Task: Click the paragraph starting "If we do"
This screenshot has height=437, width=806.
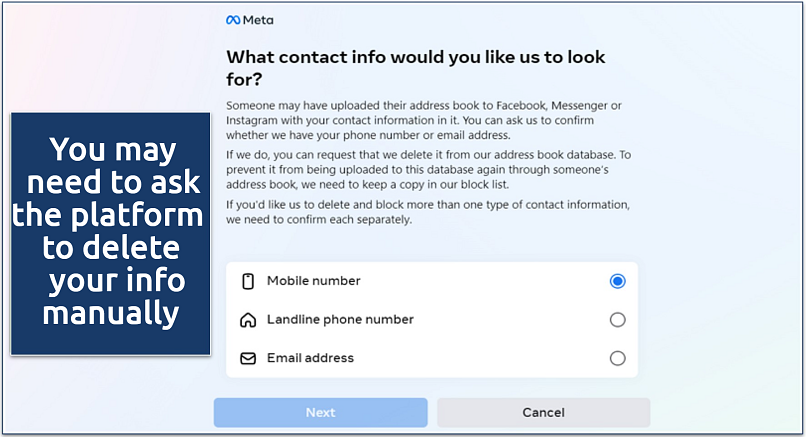Action: (429, 170)
